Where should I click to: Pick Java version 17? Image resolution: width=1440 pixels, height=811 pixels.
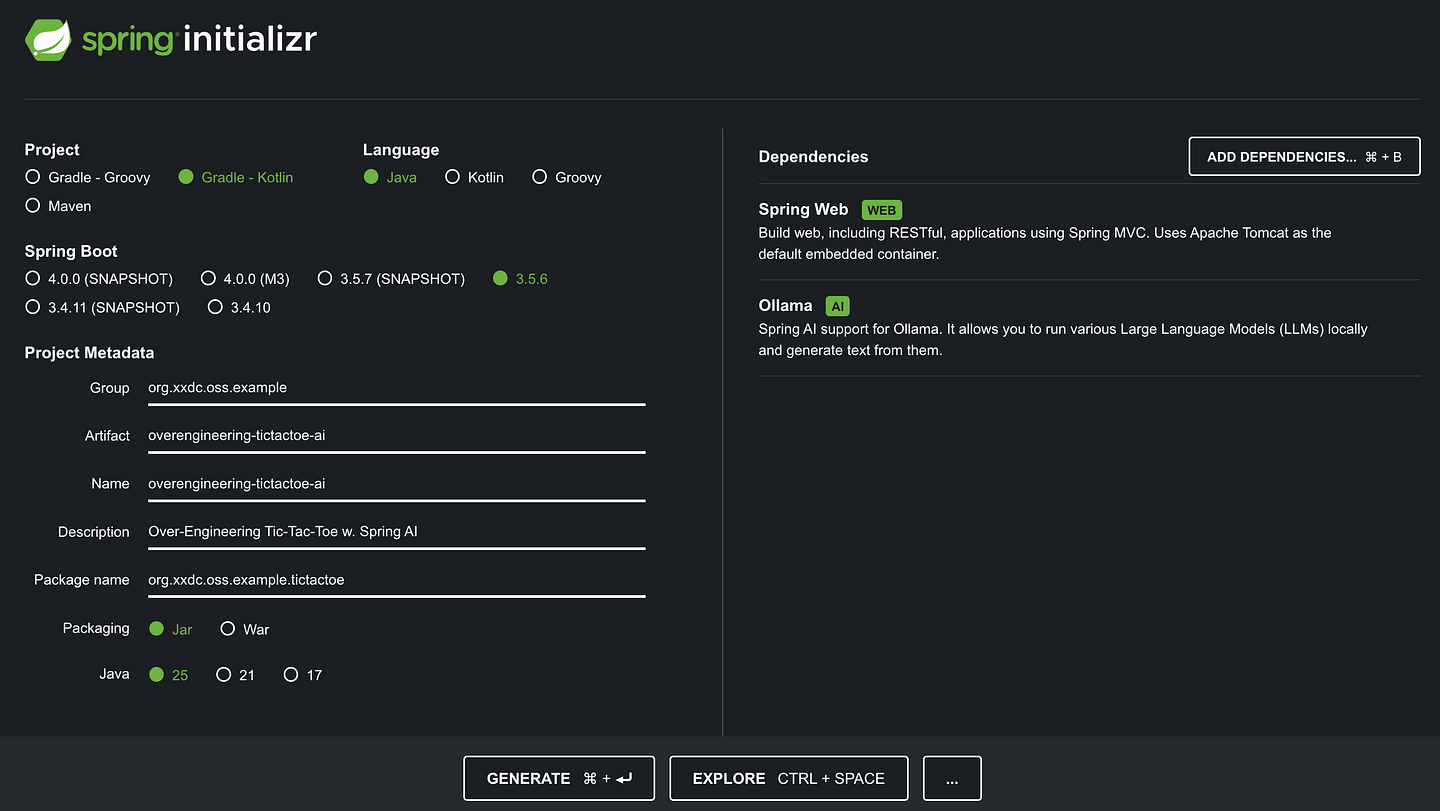303,675
